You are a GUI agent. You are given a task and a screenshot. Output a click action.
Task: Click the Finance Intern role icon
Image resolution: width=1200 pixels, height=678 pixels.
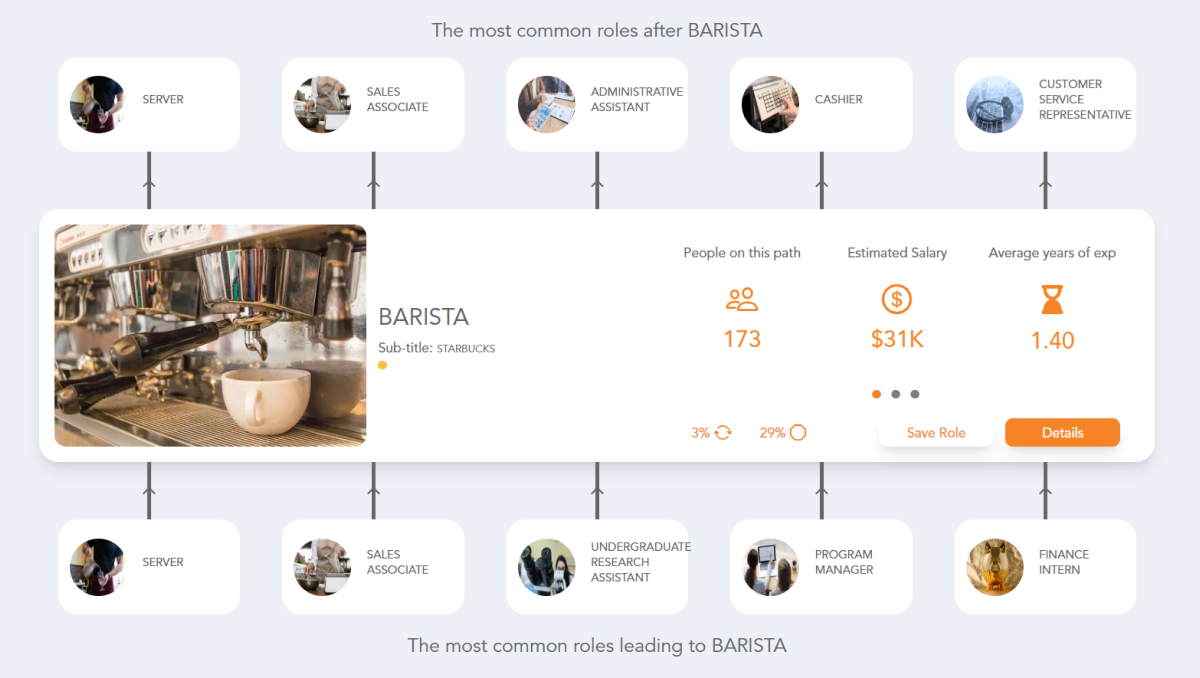click(994, 566)
